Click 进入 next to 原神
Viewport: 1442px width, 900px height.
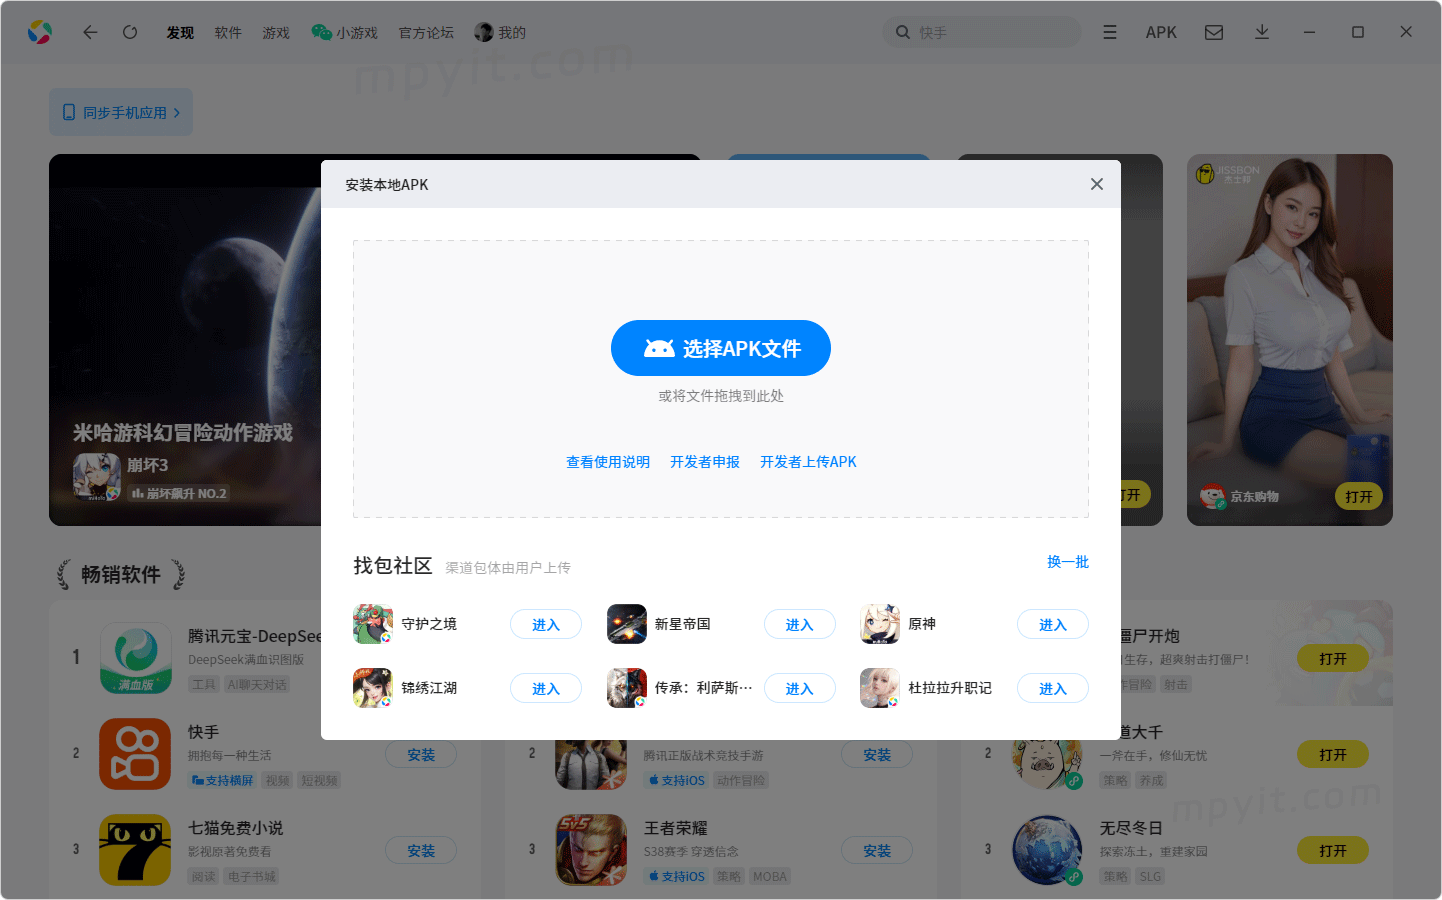point(1053,624)
